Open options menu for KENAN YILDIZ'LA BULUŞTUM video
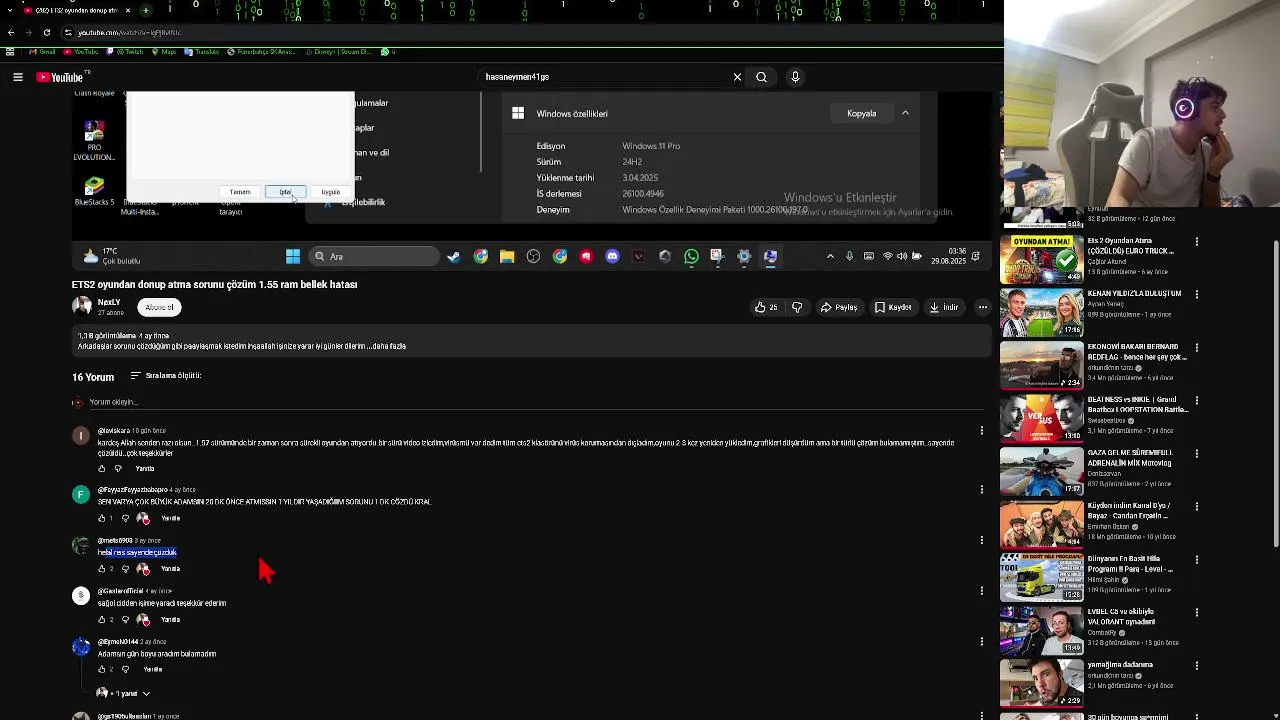This screenshot has width=1280, height=720. (x=1196, y=294)
